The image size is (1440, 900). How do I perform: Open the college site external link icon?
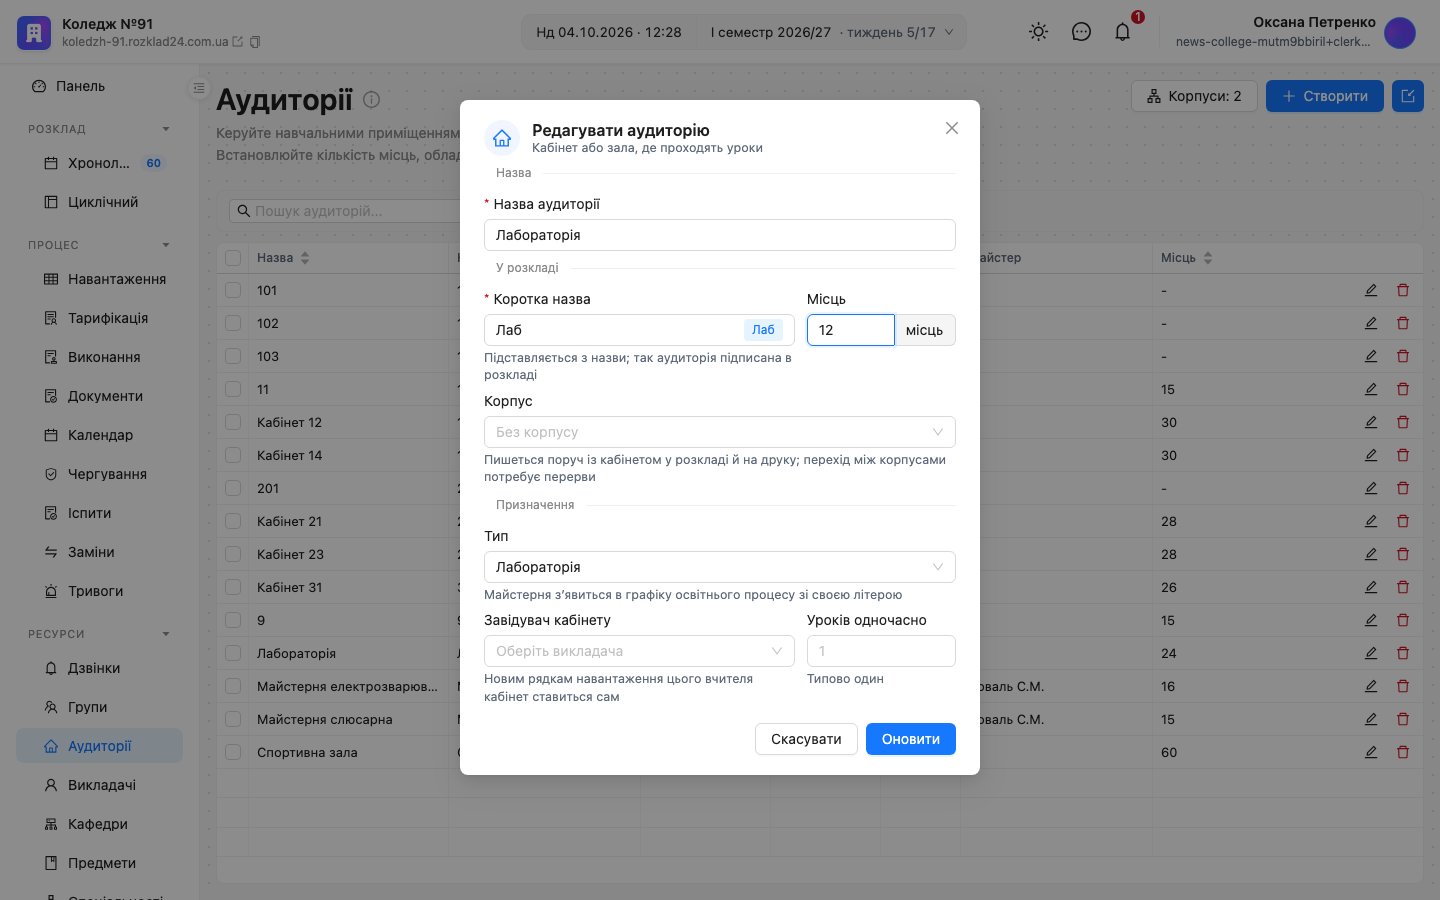238,42
